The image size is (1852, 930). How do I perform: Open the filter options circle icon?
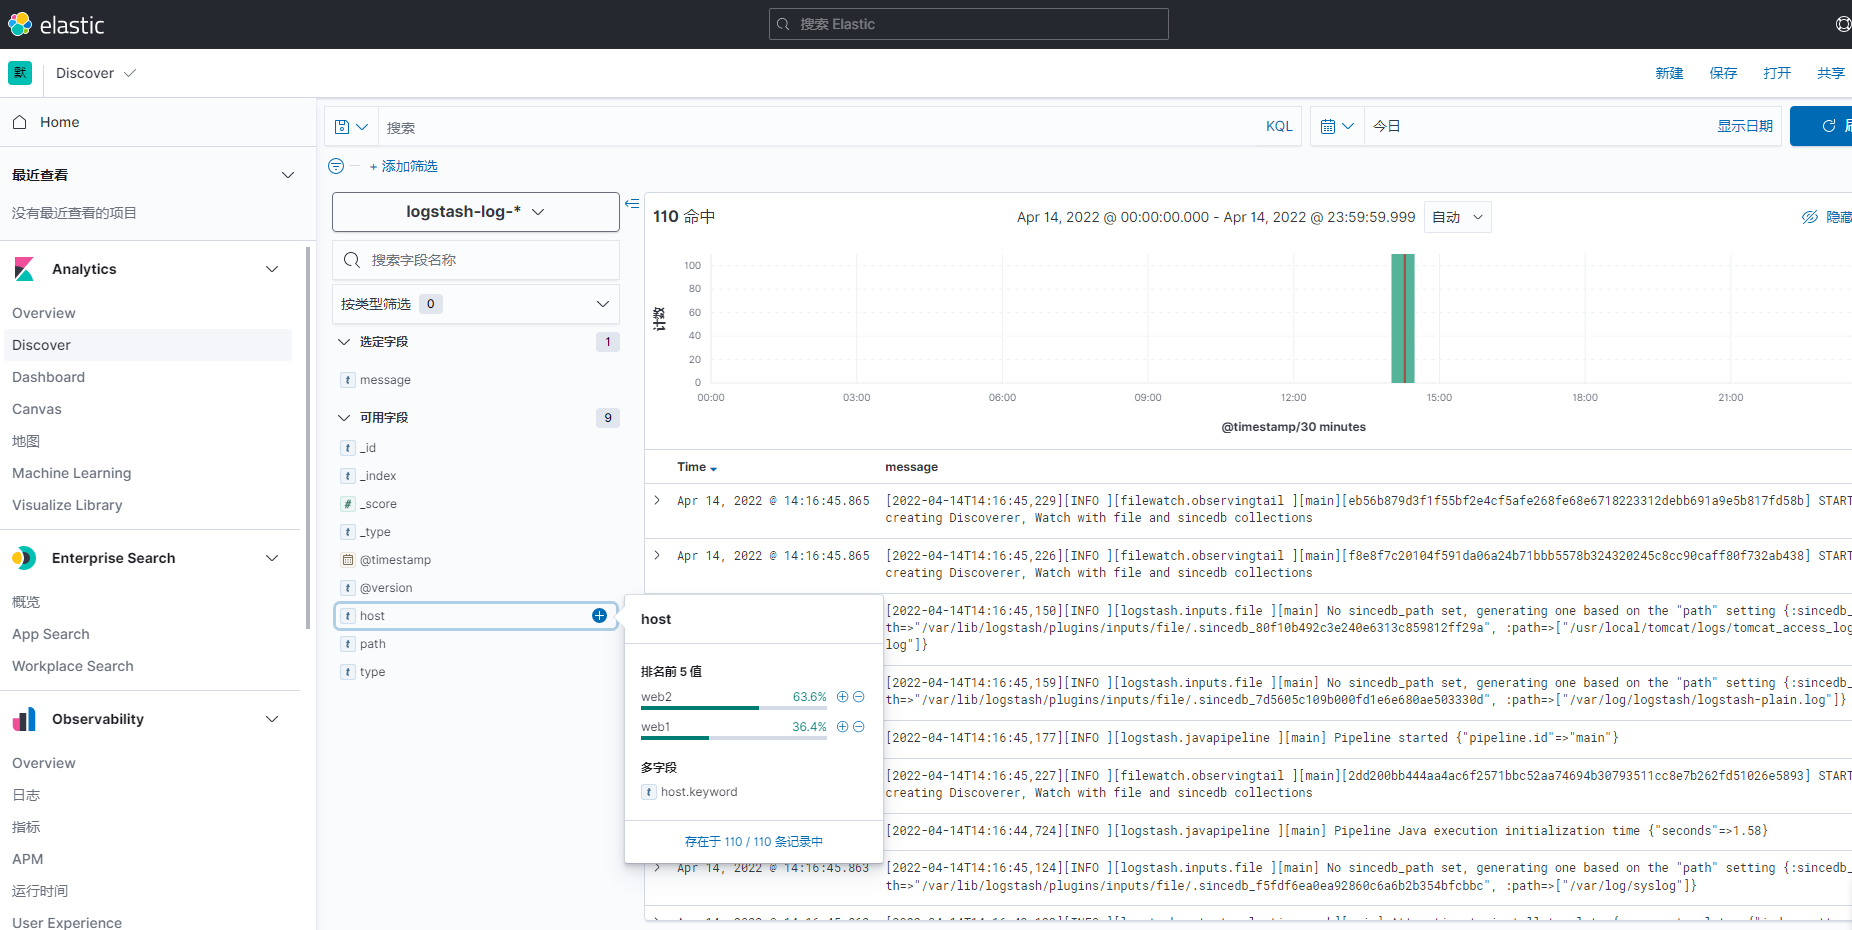[336, 166]
